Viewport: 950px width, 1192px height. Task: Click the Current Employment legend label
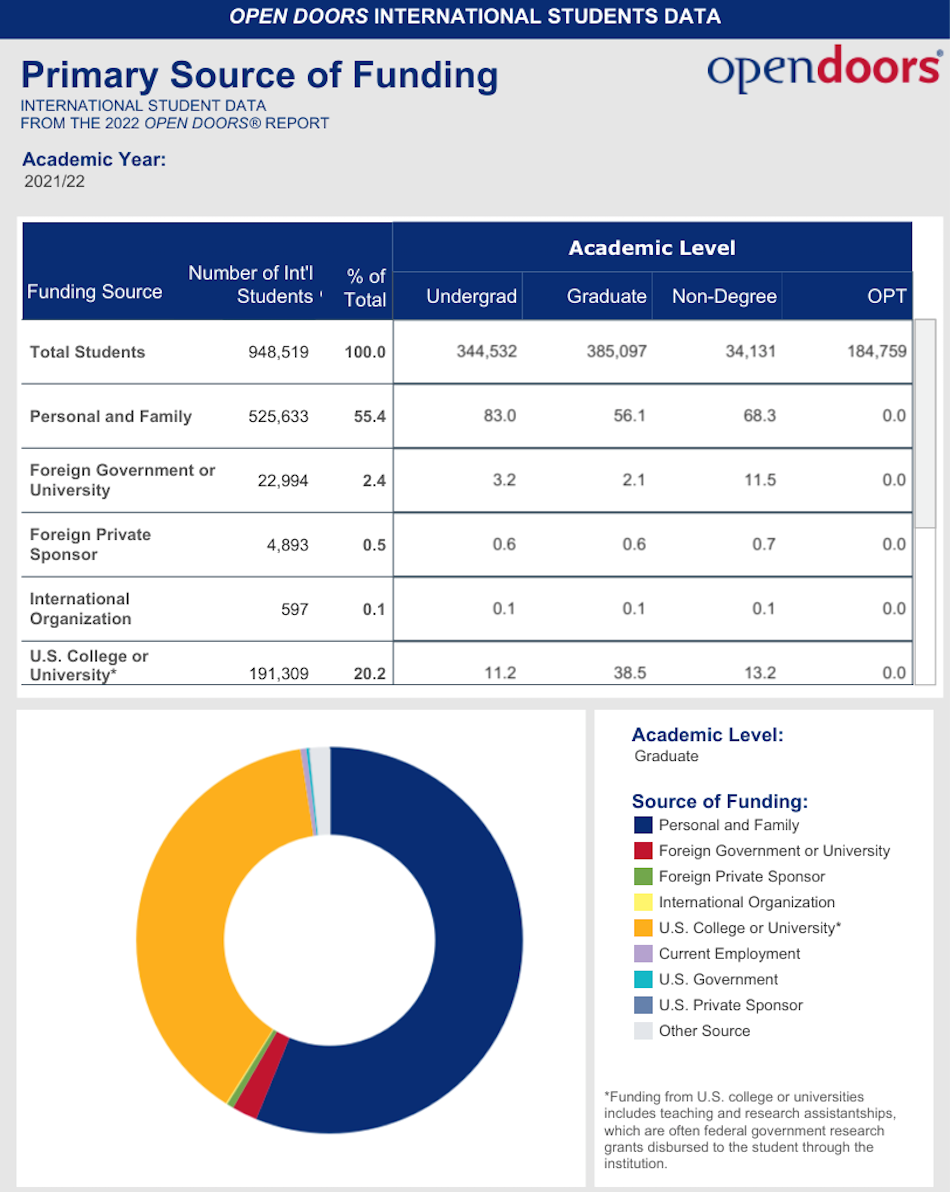click(x=730, y=953)
